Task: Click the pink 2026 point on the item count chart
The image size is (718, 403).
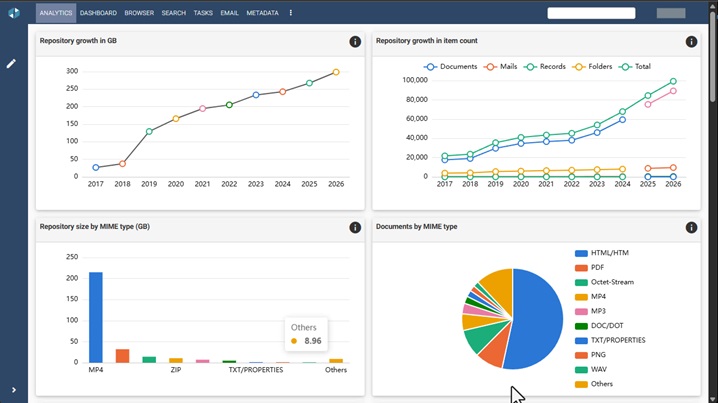Action: pos(673,91)
